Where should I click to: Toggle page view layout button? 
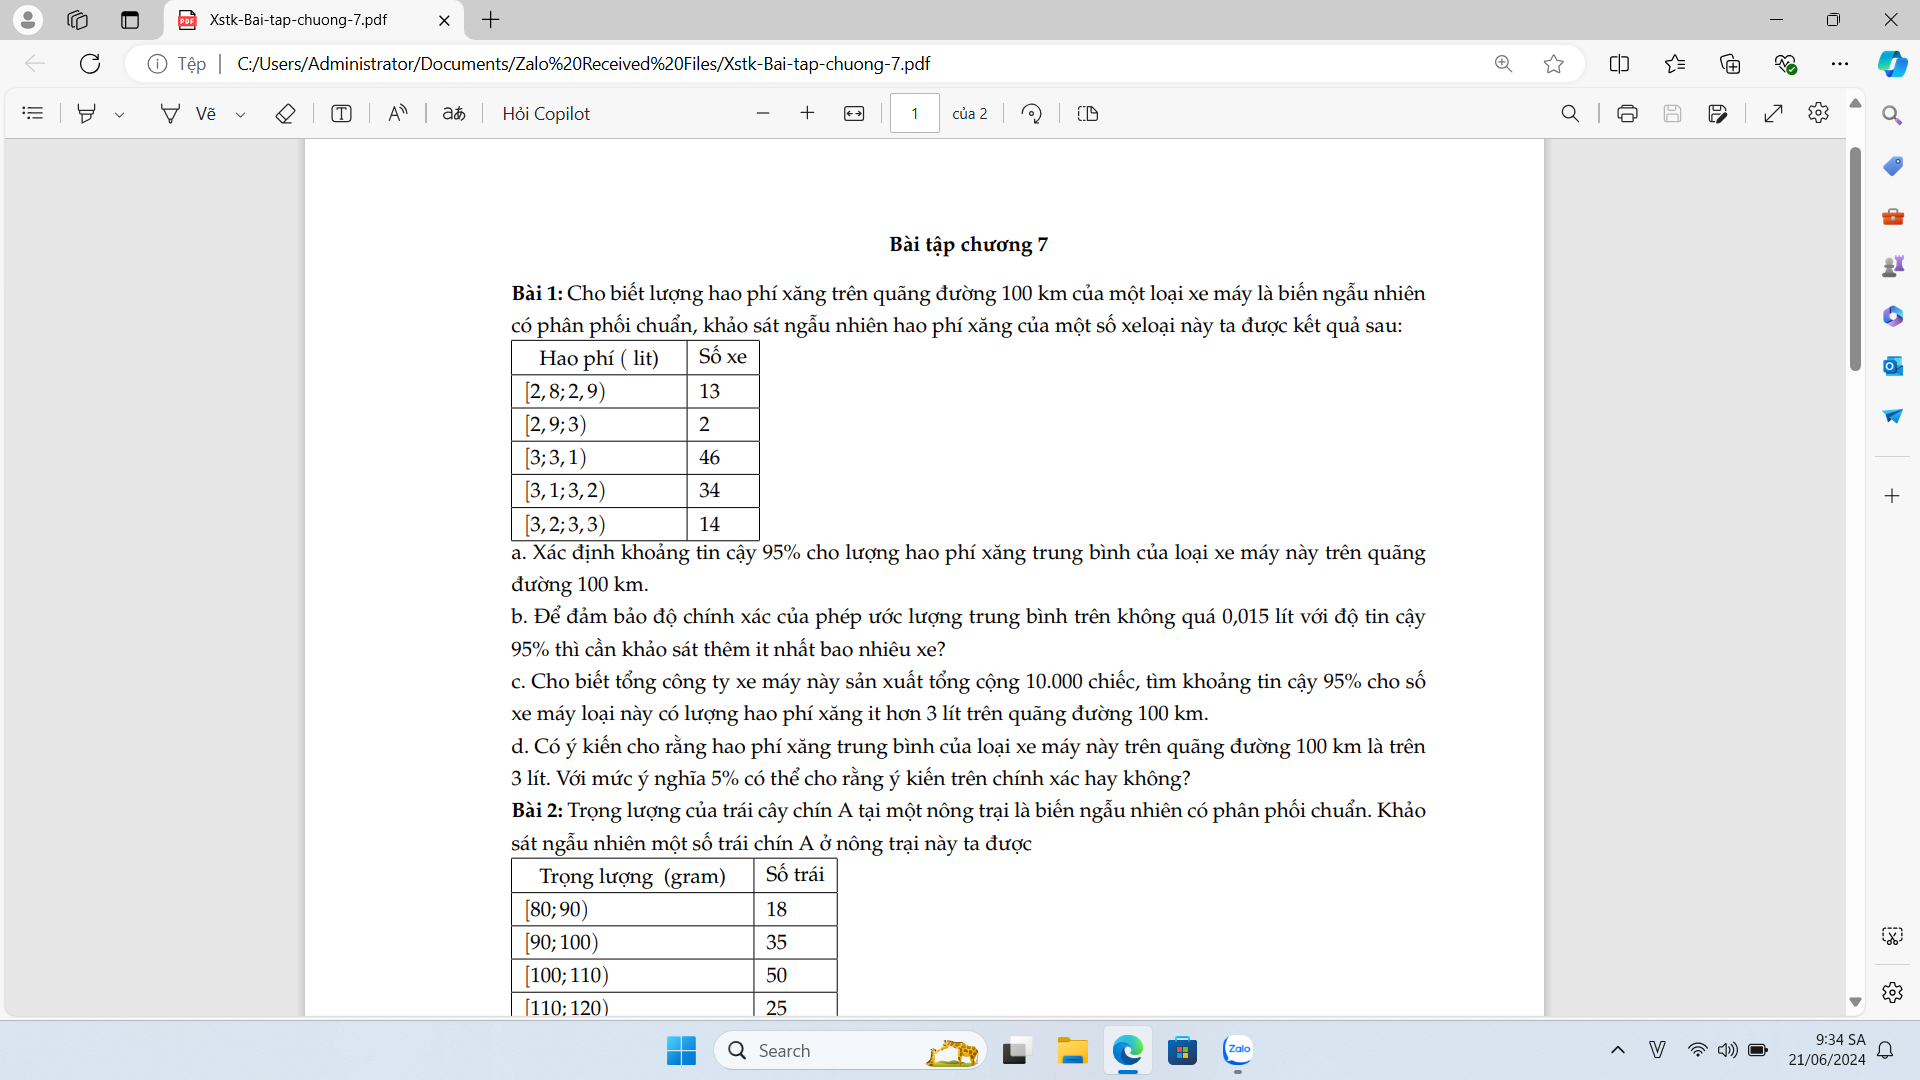click(1088, 113)
